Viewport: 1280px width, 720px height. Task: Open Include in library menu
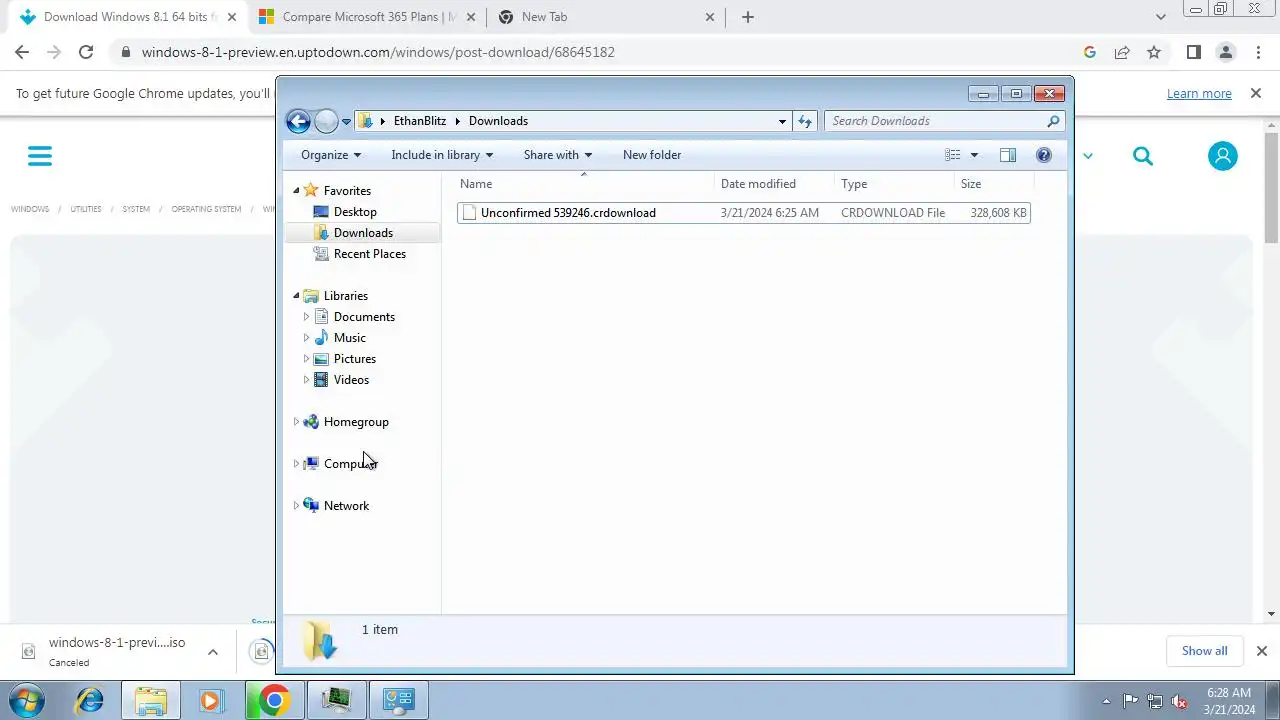click(x=442, y=155)
